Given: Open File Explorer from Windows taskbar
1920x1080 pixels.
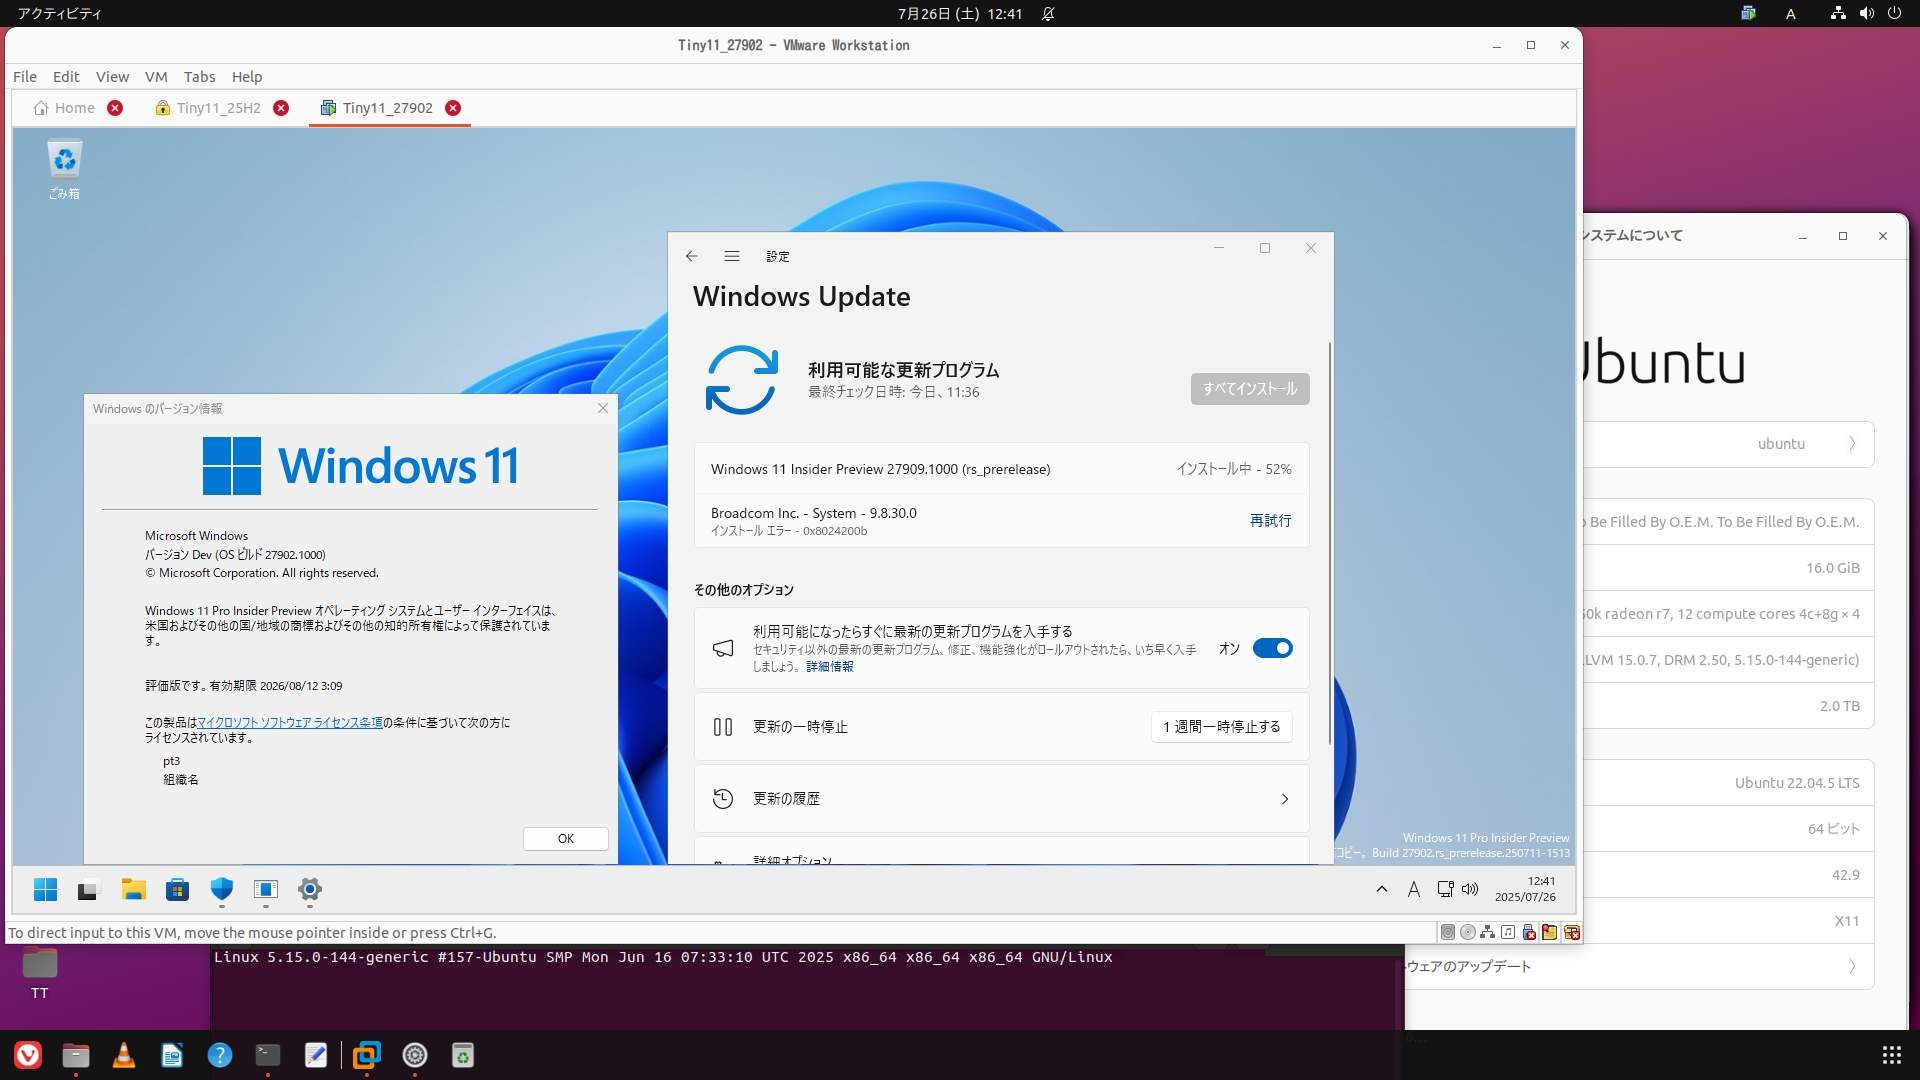Looking at the screenshot, I should pyautogui.click(x=133, y=889).
